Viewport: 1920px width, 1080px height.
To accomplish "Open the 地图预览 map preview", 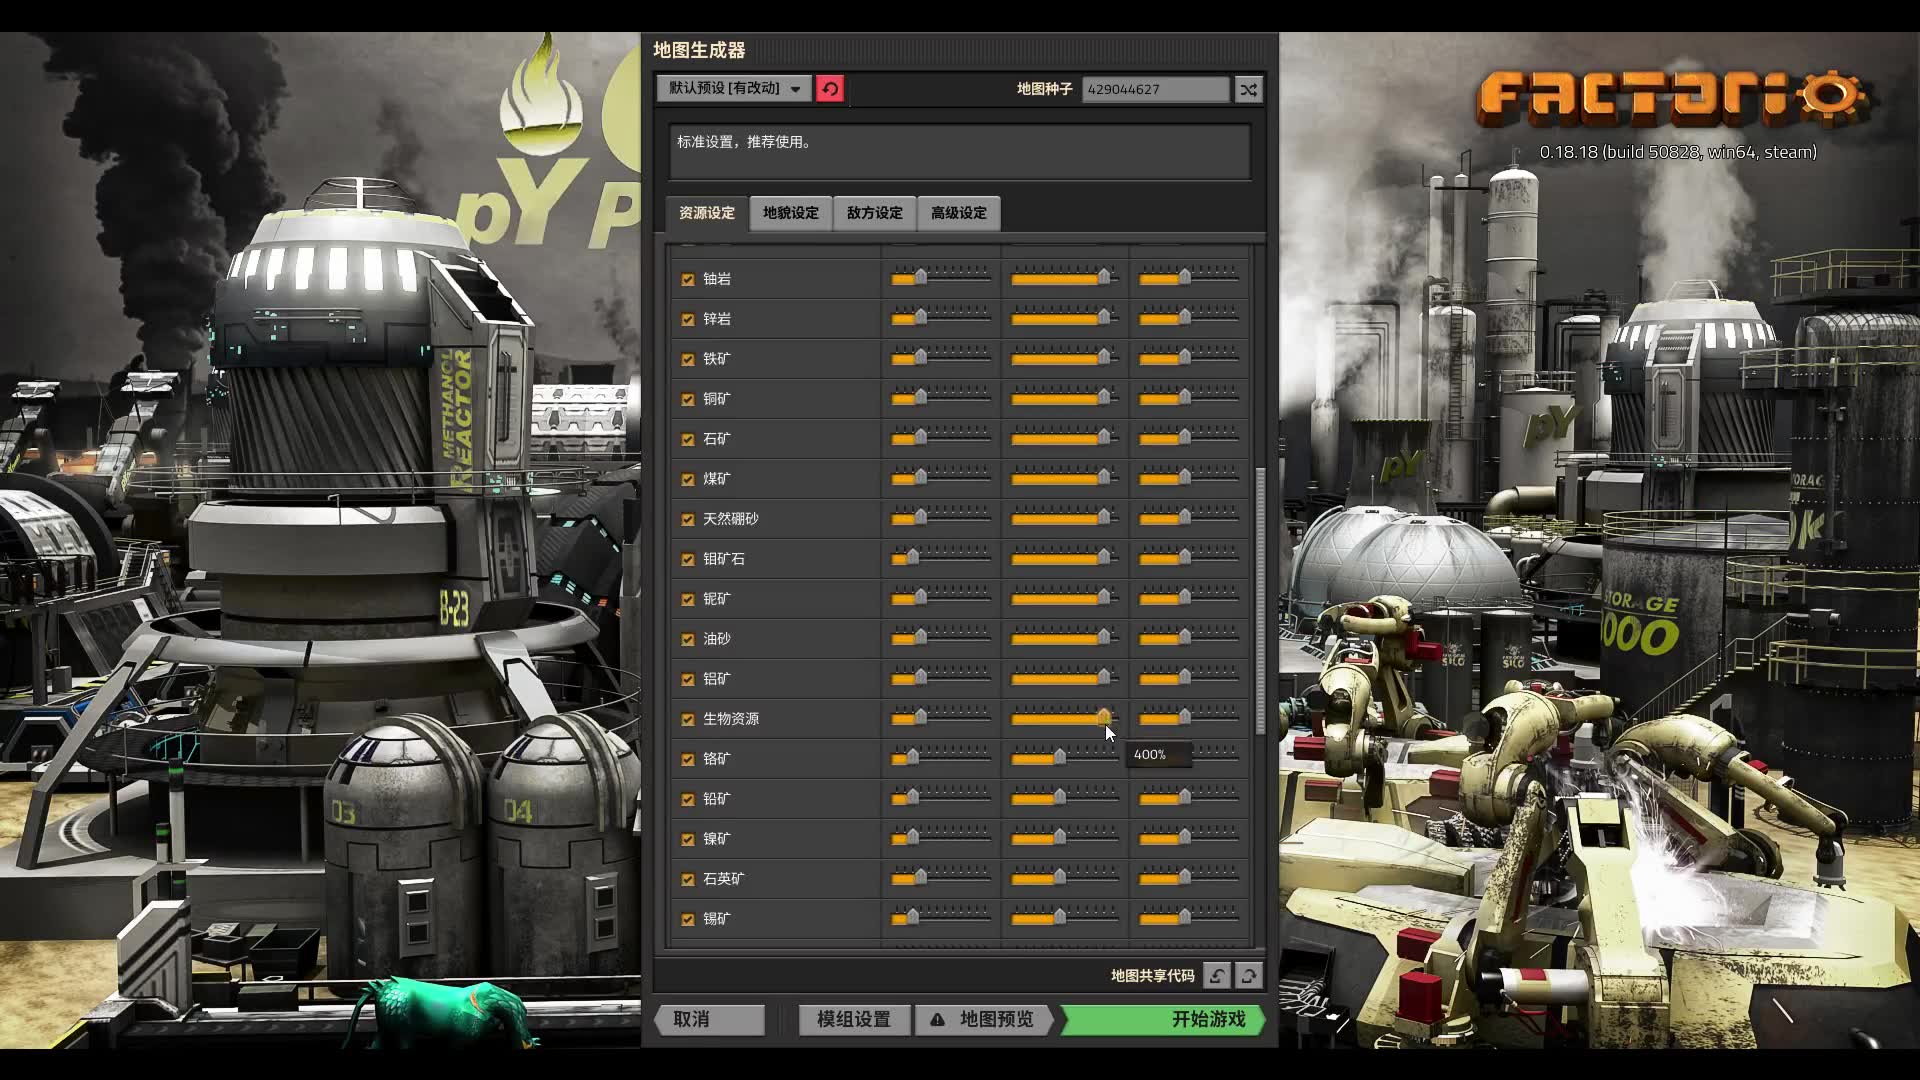I will click(x=983, y=1019).
